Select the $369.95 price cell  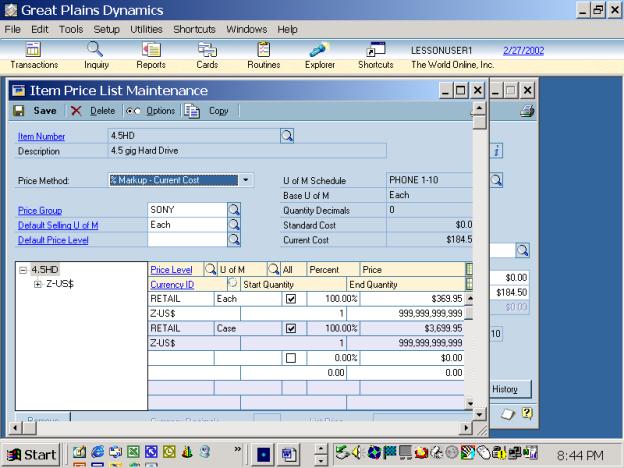412,299
